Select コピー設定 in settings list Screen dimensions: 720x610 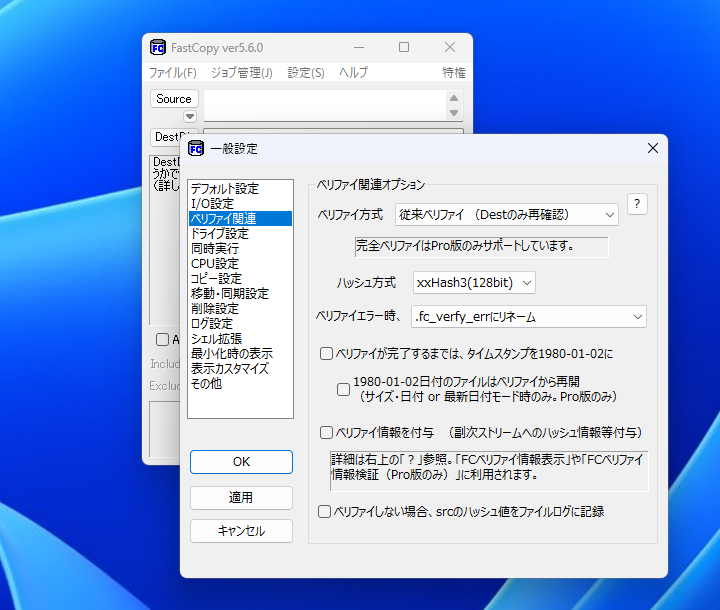click(240, 278)
